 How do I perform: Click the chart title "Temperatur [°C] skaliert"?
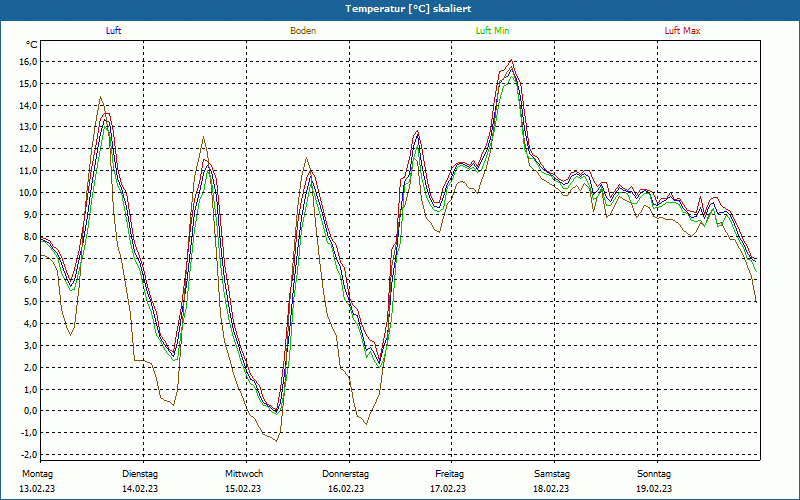click(x=408, y=9)
